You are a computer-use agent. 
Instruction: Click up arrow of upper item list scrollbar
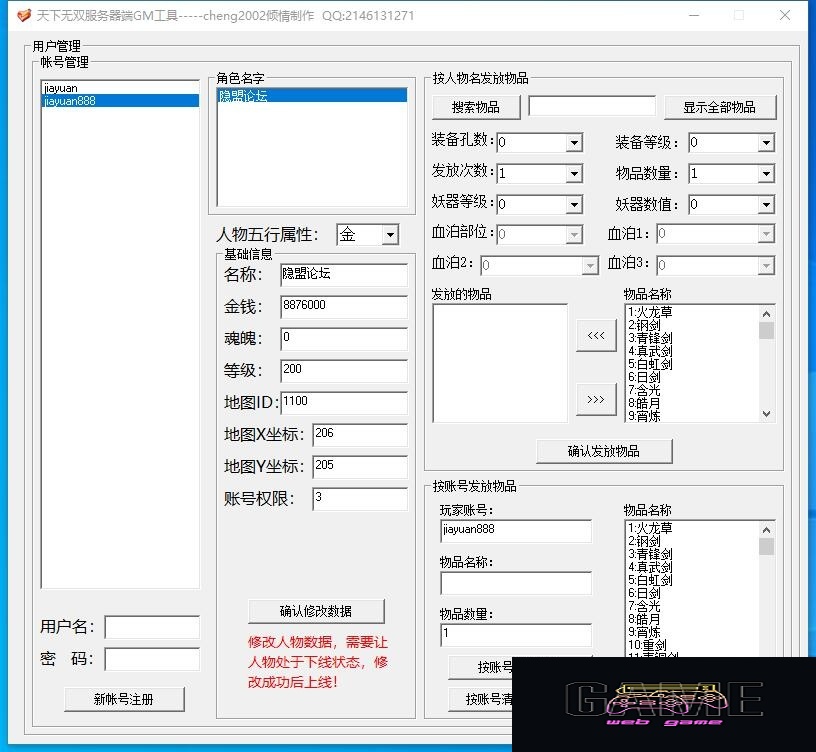[766, 314]
